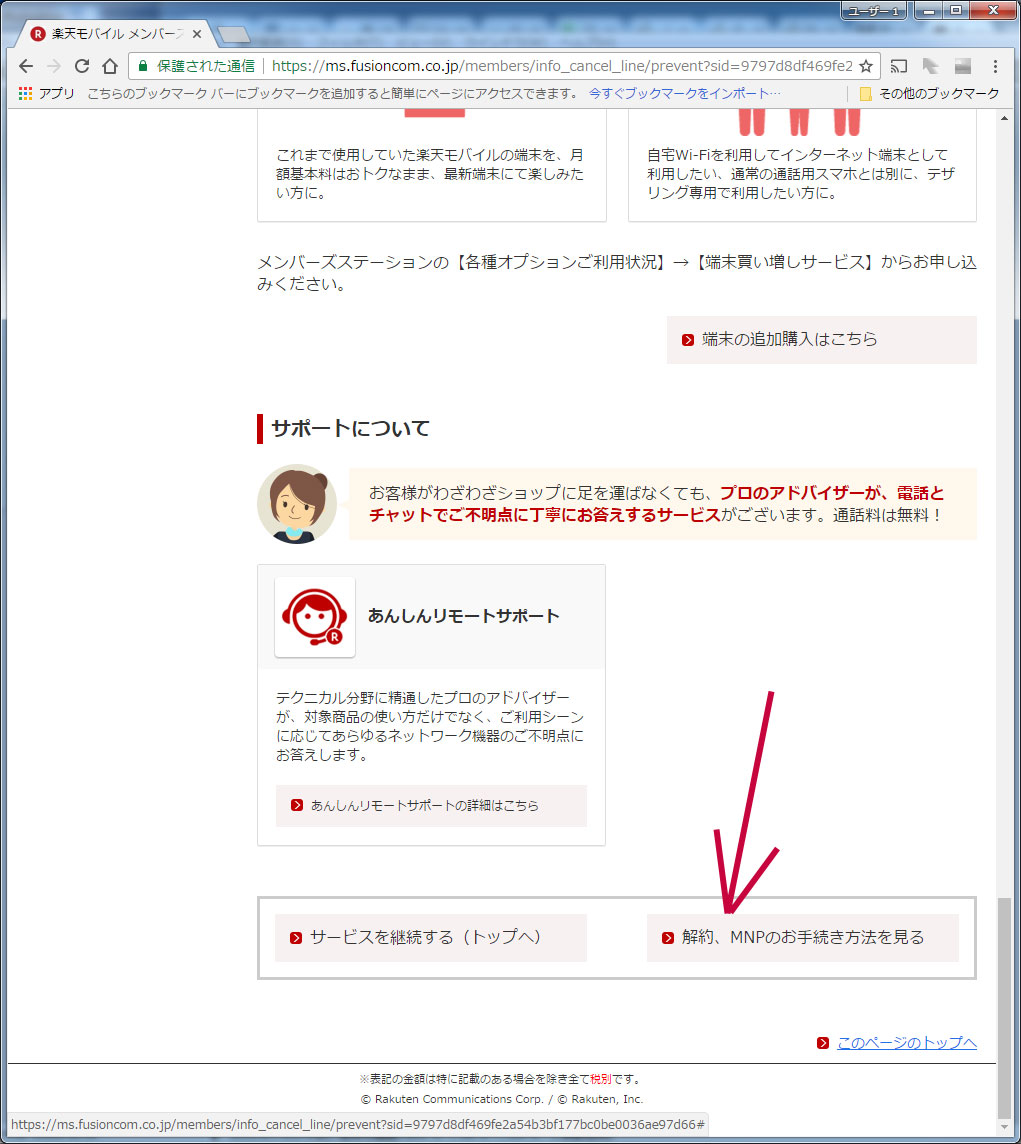The width and height of the screenshot is (1021, 1144).
Task: Click 端末の追加購入はこちら button
Action: 821,340
